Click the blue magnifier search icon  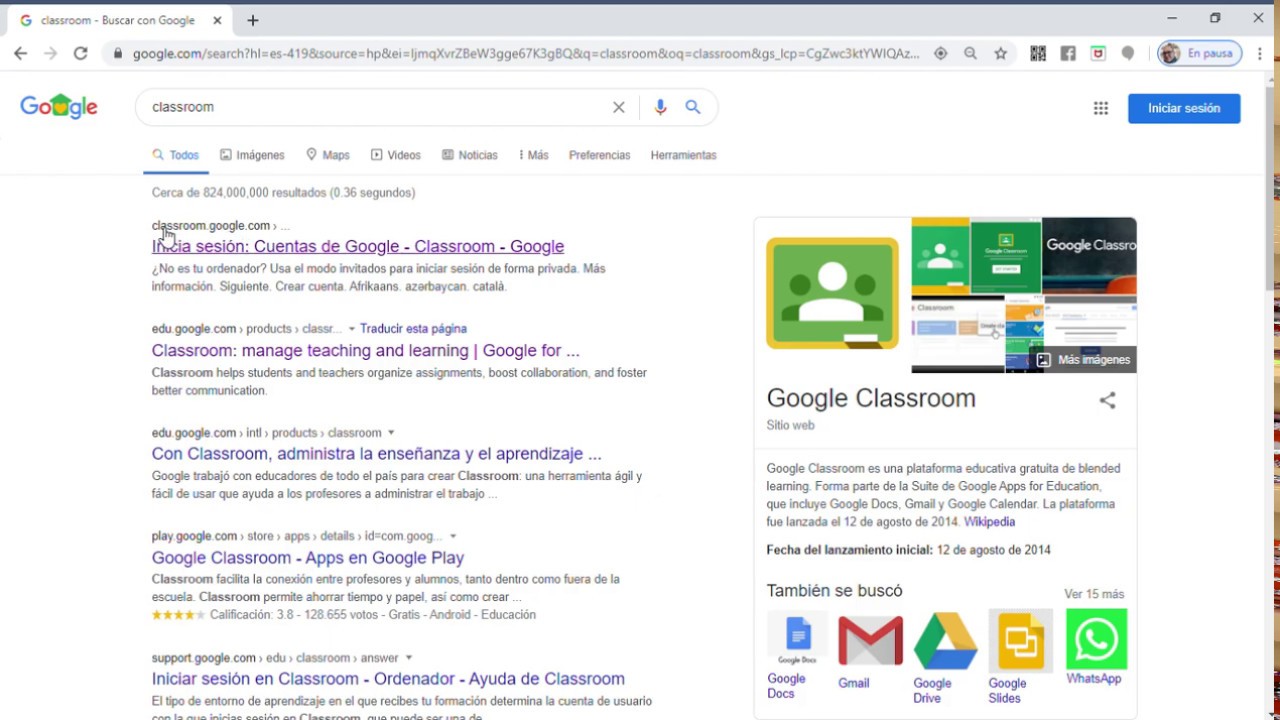693,107
